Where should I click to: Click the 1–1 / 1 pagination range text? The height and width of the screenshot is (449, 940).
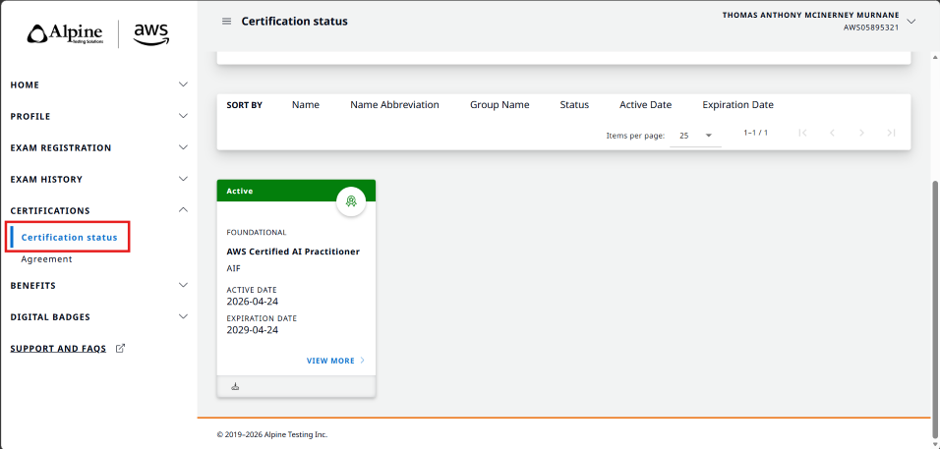tap(755, 132)
